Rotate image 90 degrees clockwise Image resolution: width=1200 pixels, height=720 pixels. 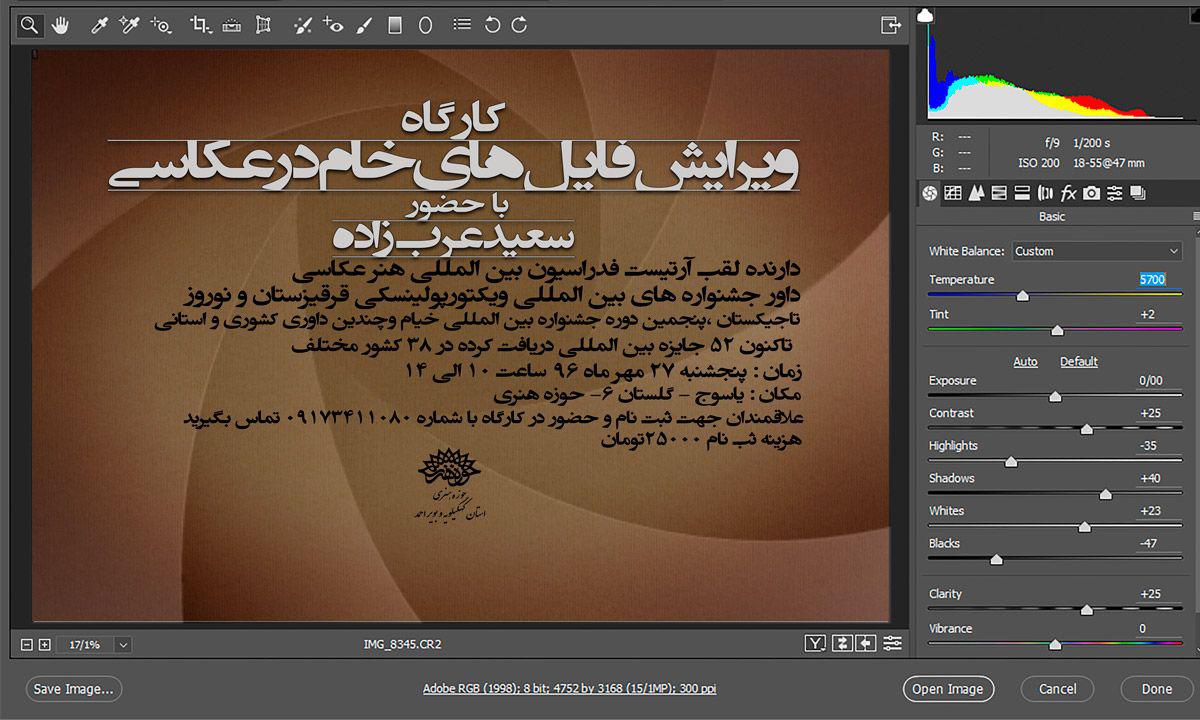519,25
